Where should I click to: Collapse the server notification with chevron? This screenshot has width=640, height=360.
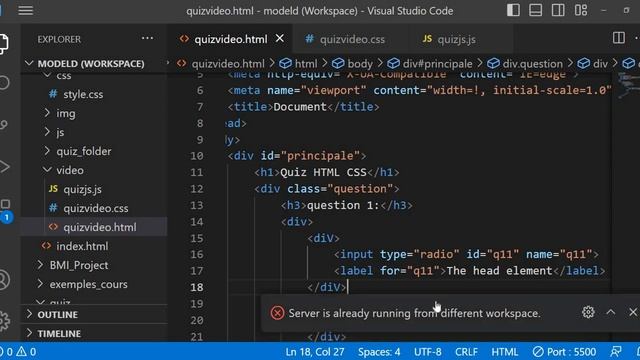point(611,312)
